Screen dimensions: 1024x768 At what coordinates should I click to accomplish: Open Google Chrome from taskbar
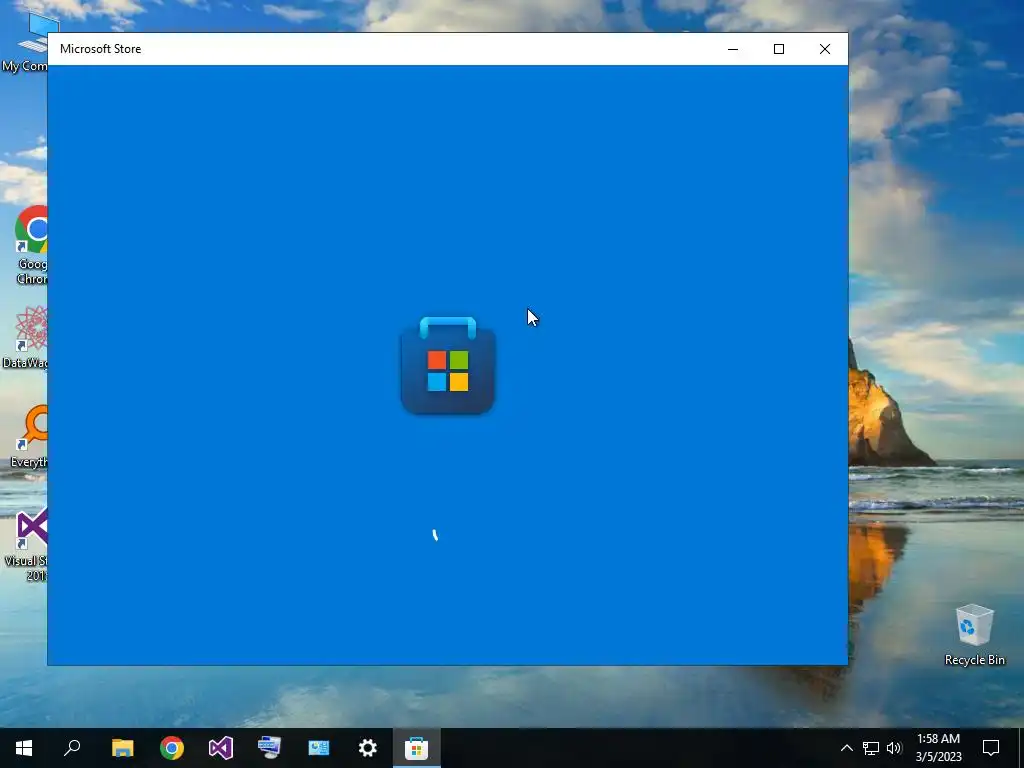[x=172, y=748]
